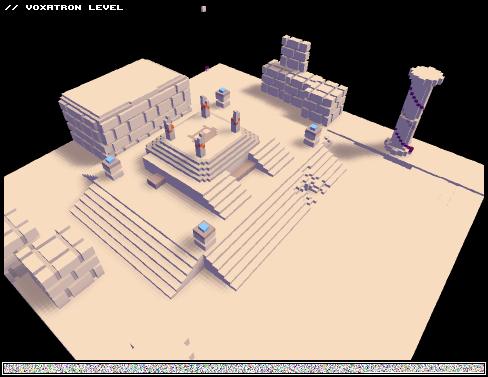The height and width of the screenshot is (377, 488).
Task: Click the blue-topped pedestal beside the ruined brick wall
Action: click(x=313, y=135)
